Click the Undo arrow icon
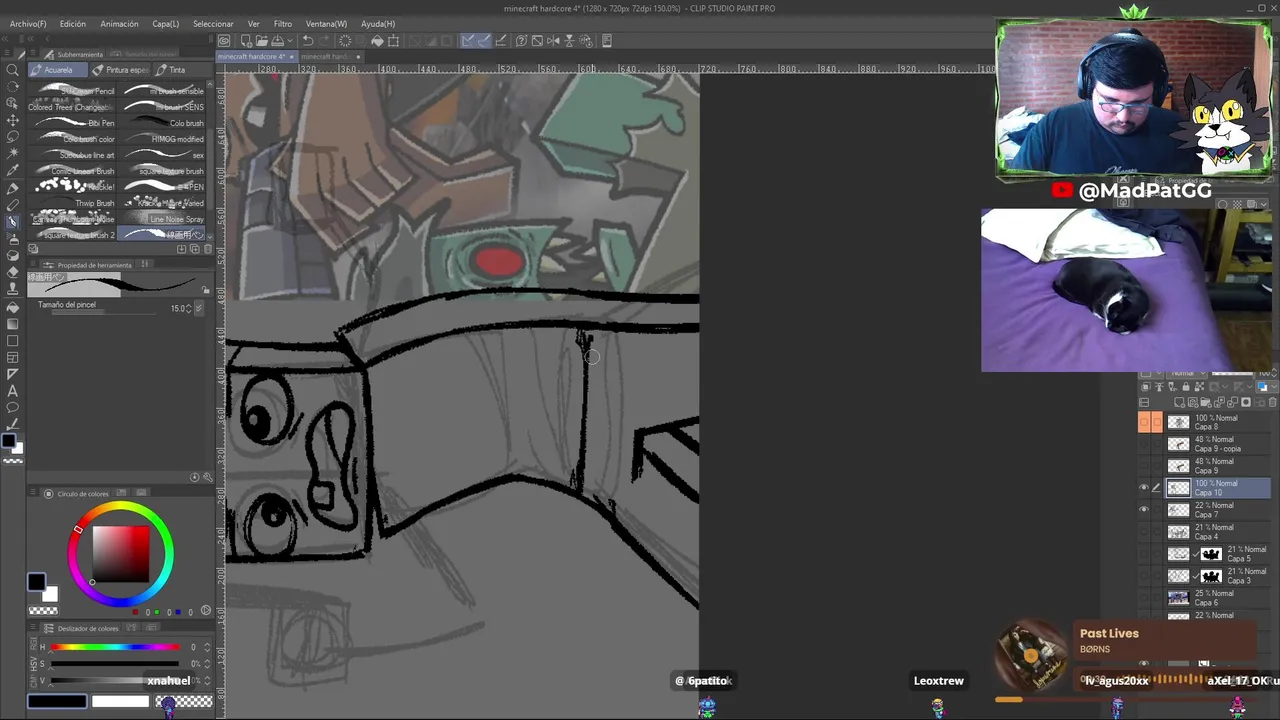 (308, 41)
